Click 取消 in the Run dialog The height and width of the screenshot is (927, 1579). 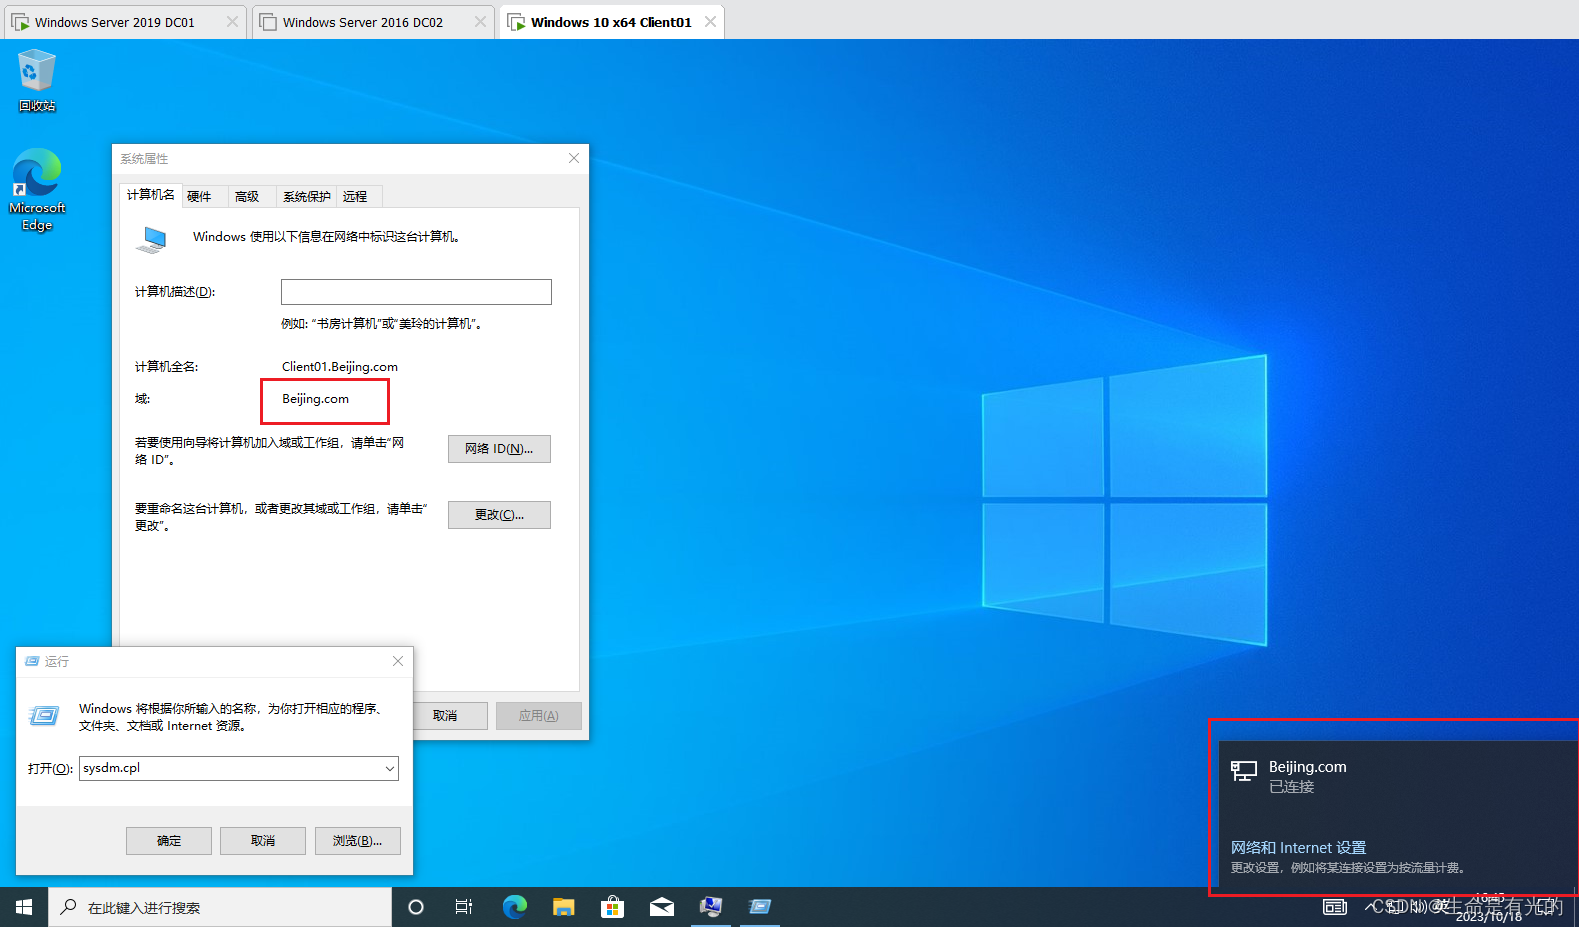(263, 841)
